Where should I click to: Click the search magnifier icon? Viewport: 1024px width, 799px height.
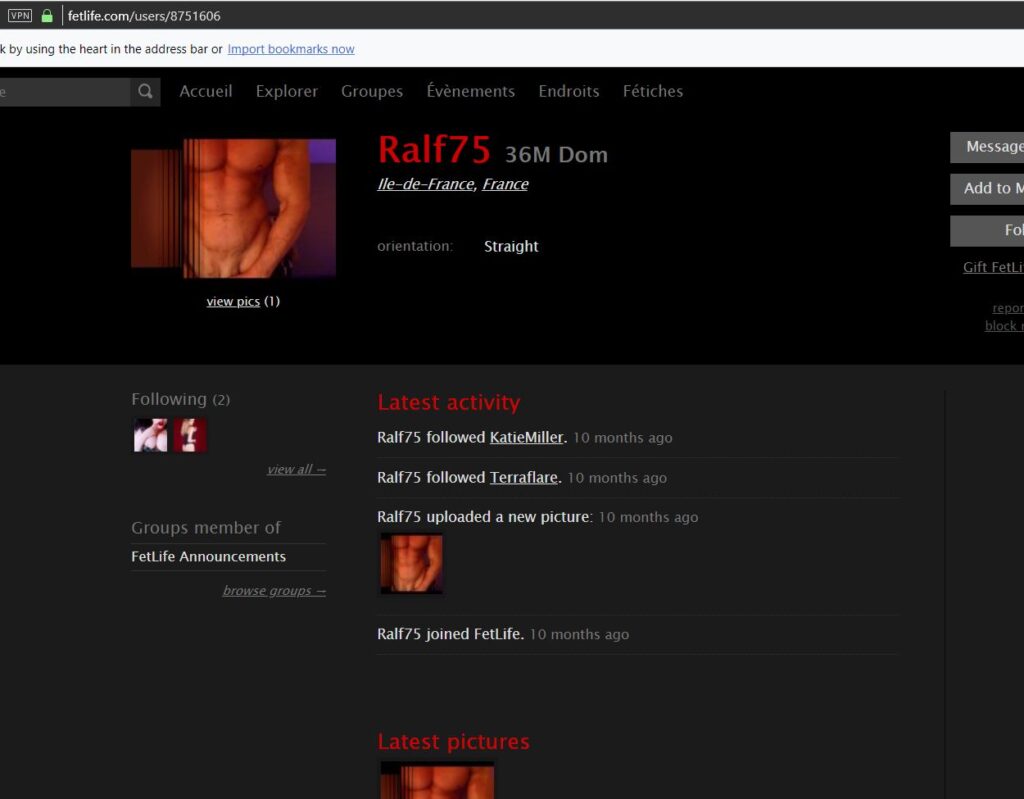(146, 92)
